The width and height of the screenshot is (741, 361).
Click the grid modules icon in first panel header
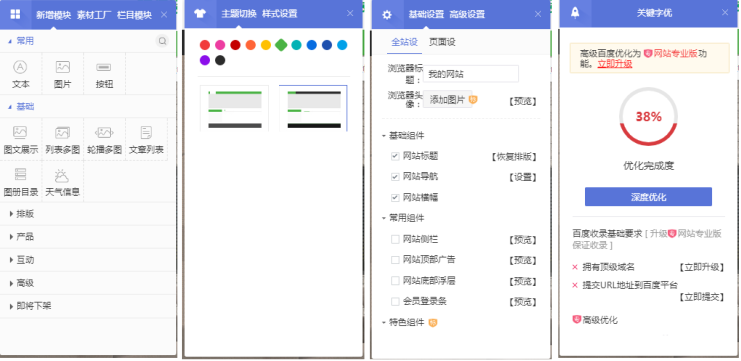(x=15, y=14)
